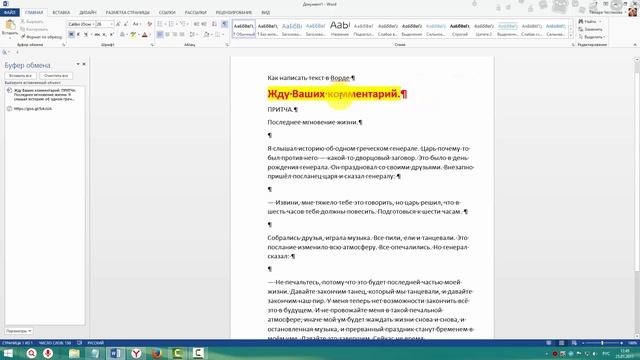Open the font name dropdown
Viewport: 640px width, 360px height.
click(93, 24)
